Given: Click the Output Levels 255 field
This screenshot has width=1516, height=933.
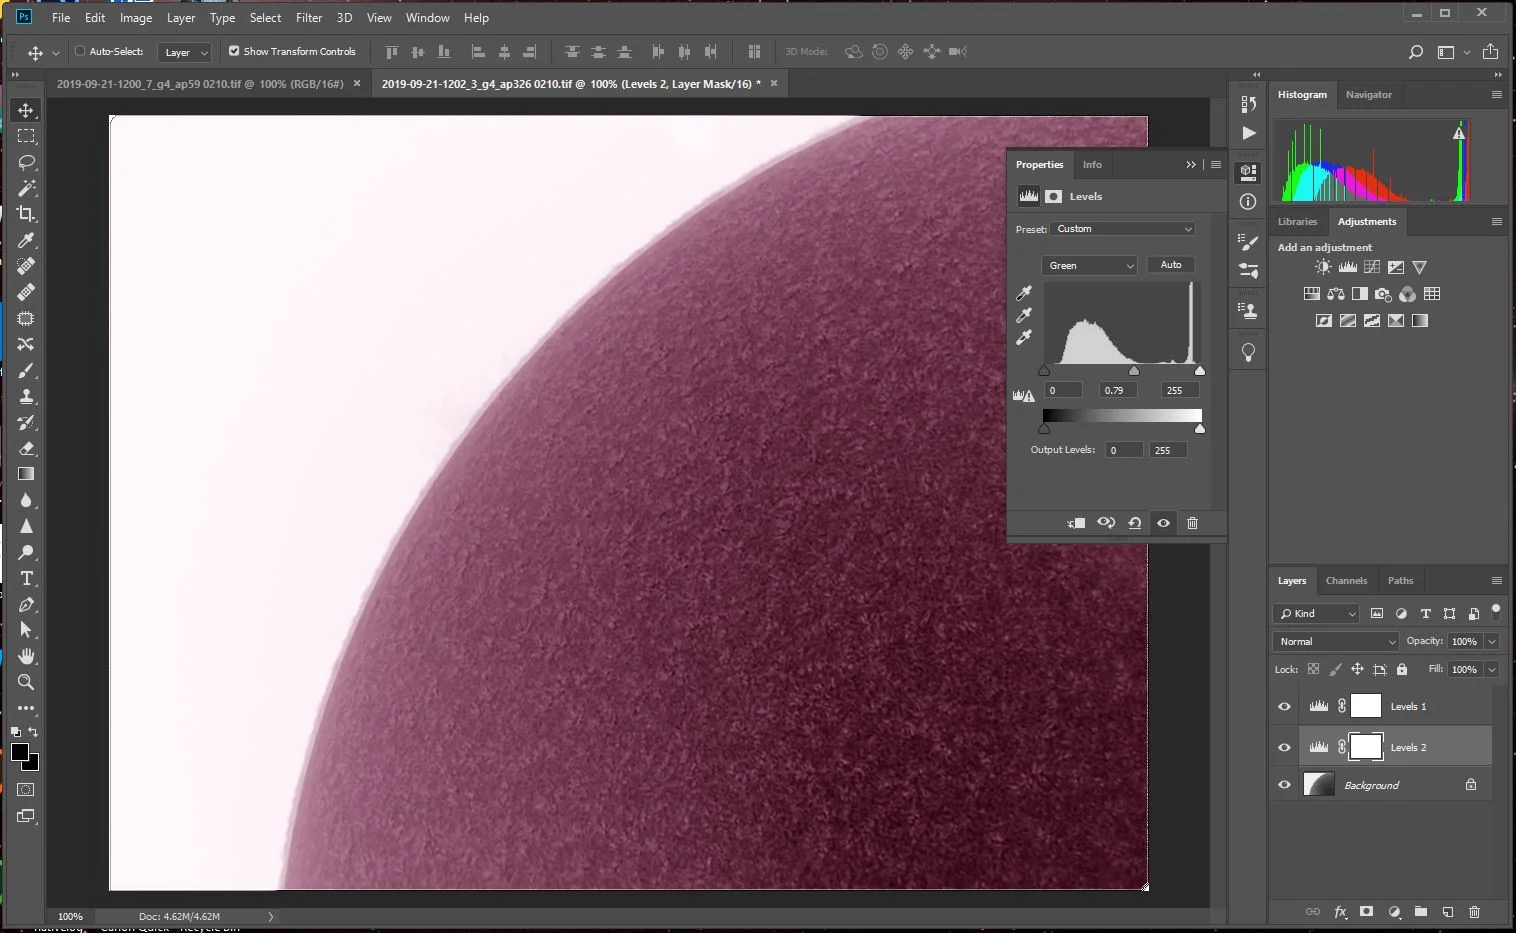Looking at the screenshot, I should point(1167,451).
